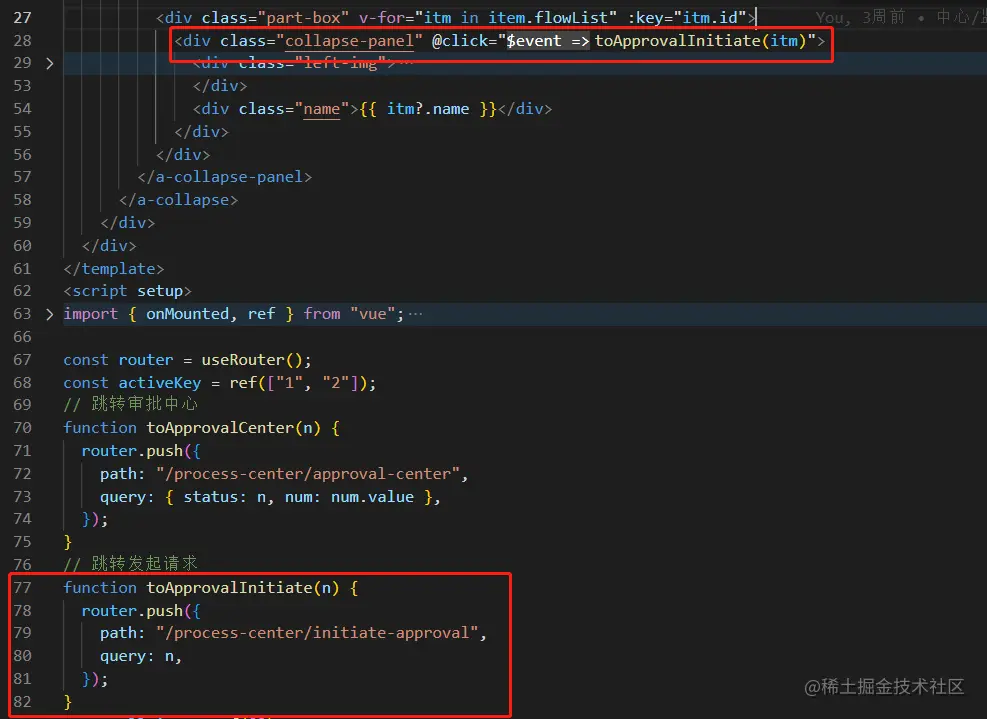Click the useRouter() call
This screenshot has width=987, height=719.
(252, 360)
